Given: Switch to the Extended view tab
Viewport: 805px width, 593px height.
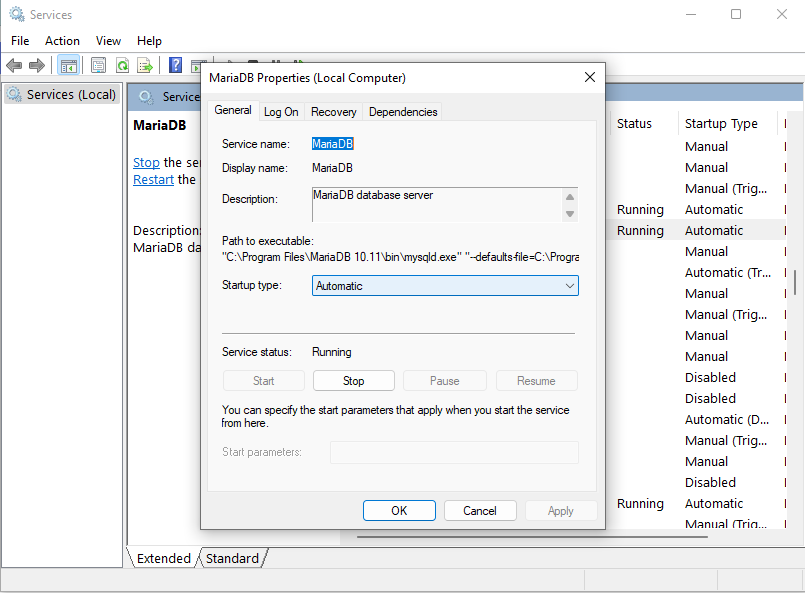Looking at the screenshot, I should click(x=163, y=558).
